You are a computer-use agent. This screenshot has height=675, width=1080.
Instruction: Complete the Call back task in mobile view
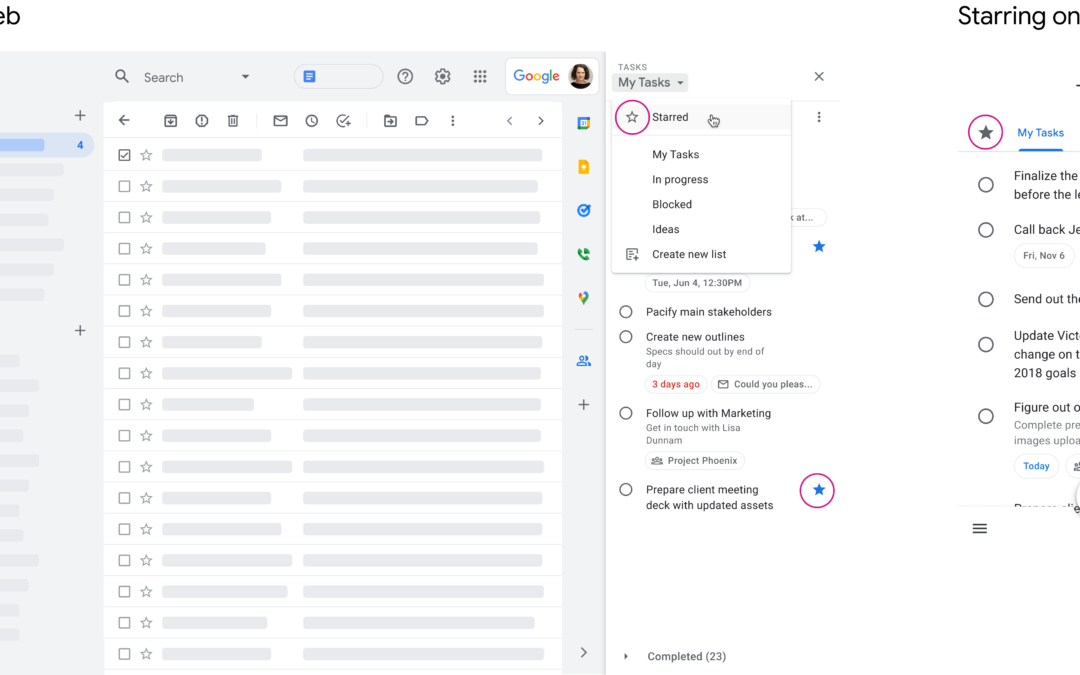[x=986, y=230]
